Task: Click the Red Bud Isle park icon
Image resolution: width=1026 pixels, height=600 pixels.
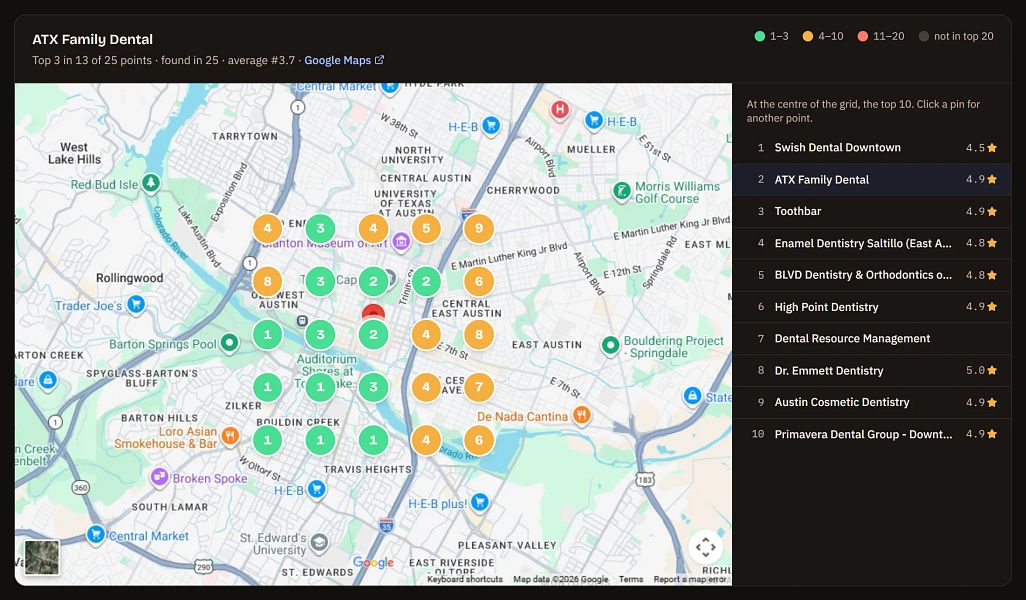Action: coord(151,183)
